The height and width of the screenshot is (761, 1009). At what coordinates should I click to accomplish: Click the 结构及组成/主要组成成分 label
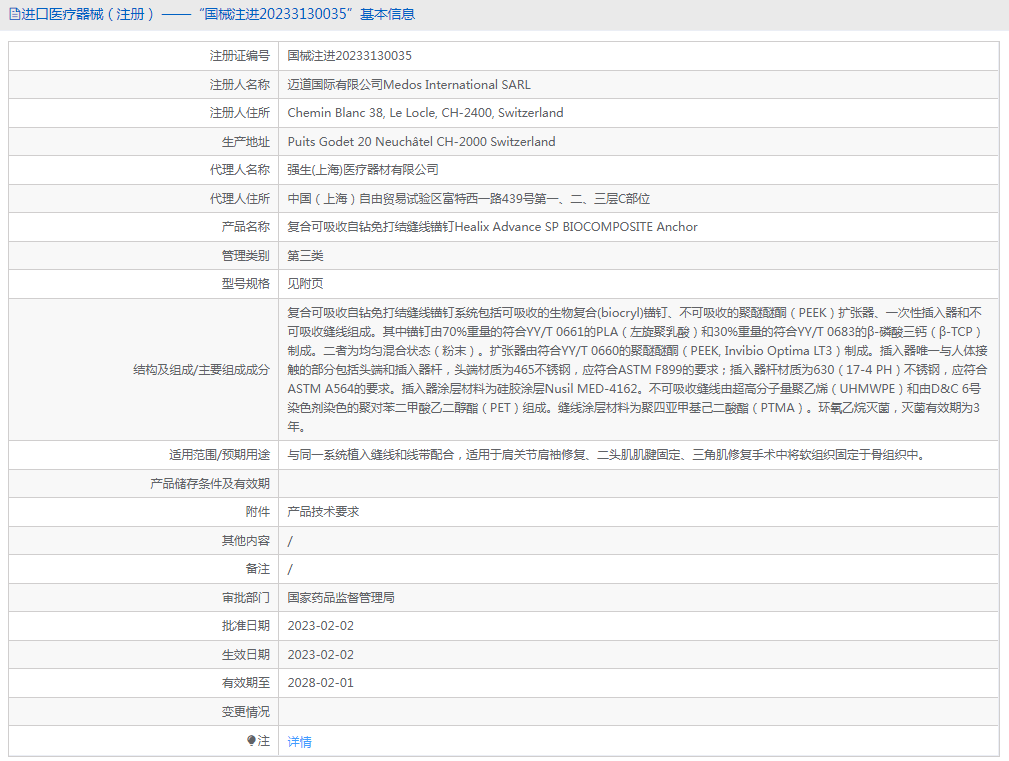201,370
